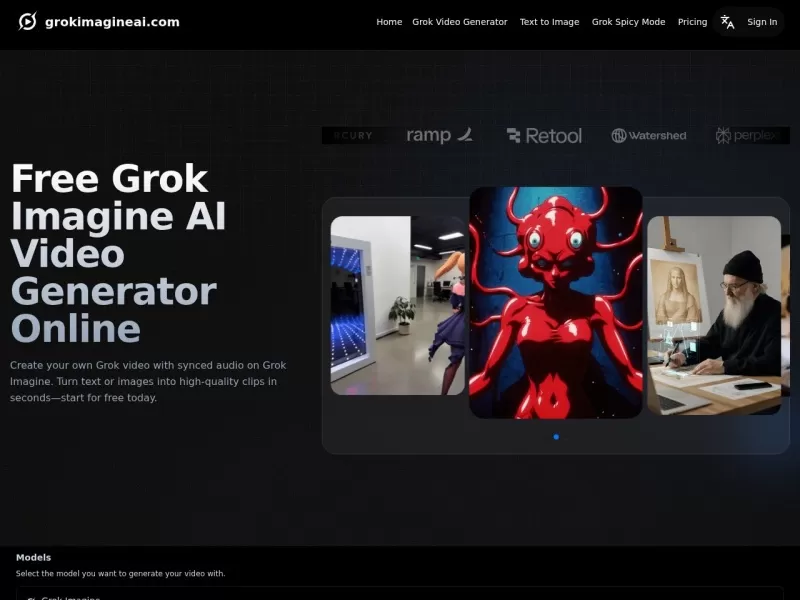Click the Grok Imagine model icon
This screenshot has height=600, width=800.
tap(32, 597)
